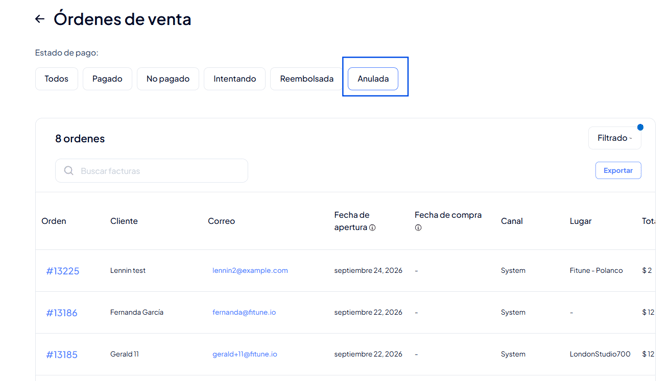Open order #13186
This screenshot has height=381, width=670.
point(62,313)
